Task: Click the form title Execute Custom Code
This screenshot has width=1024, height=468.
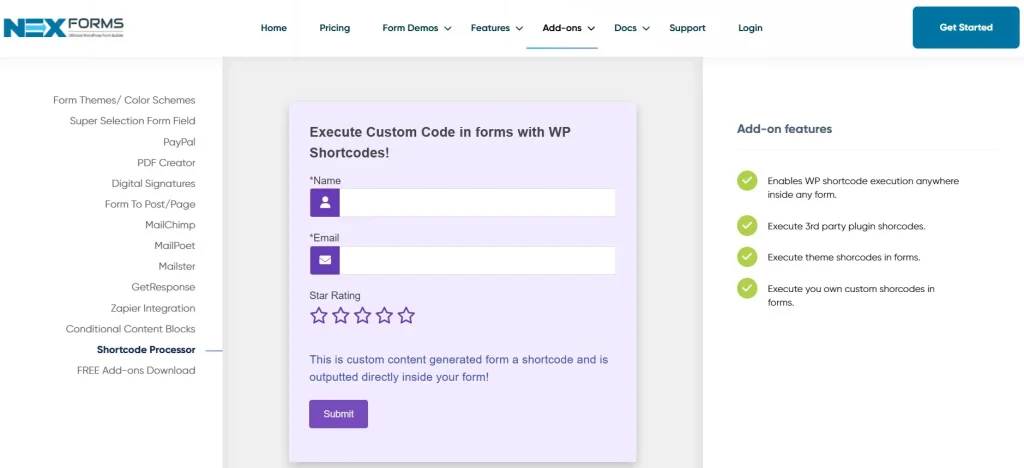Action: click(x=441, y=142)
